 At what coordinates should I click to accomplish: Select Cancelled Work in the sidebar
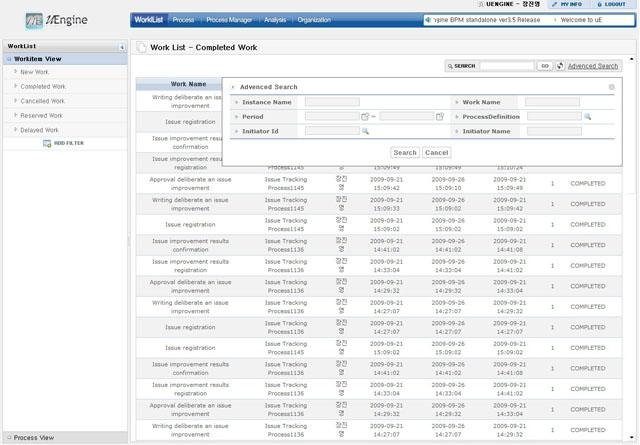pyautogui.click(x=42, y=101)
